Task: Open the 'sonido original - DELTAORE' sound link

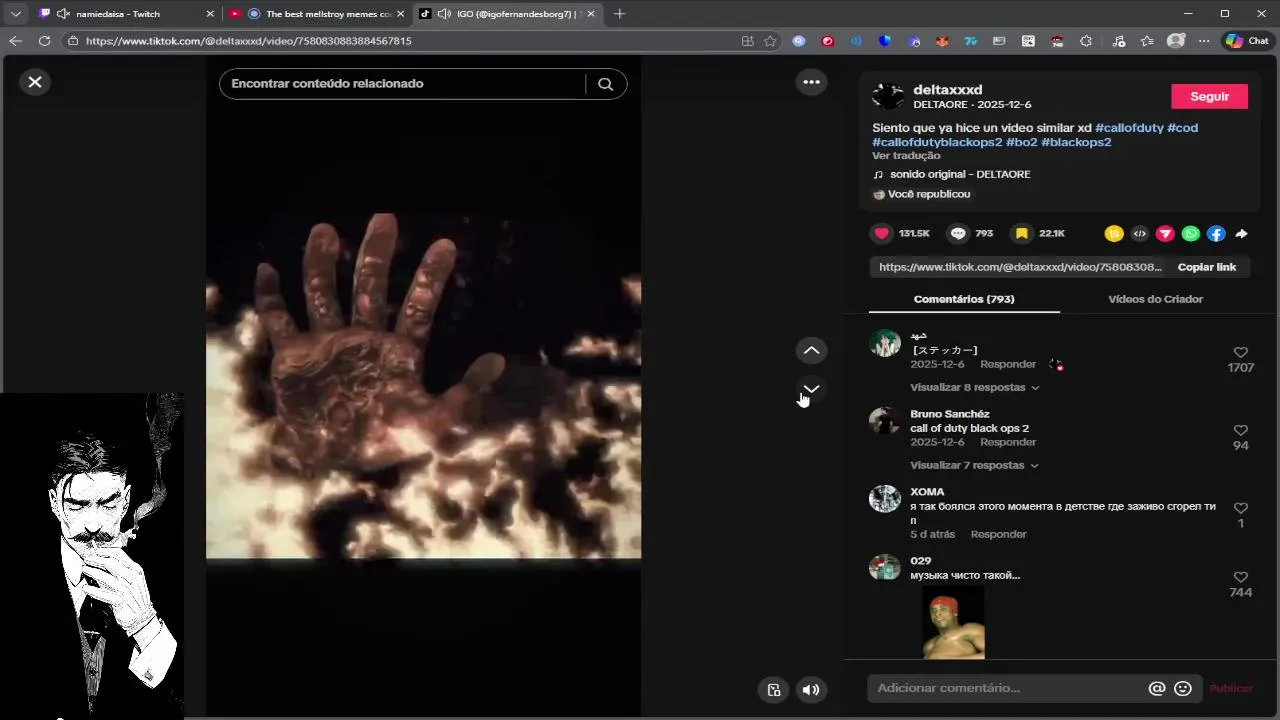Action: pos(960,174)
